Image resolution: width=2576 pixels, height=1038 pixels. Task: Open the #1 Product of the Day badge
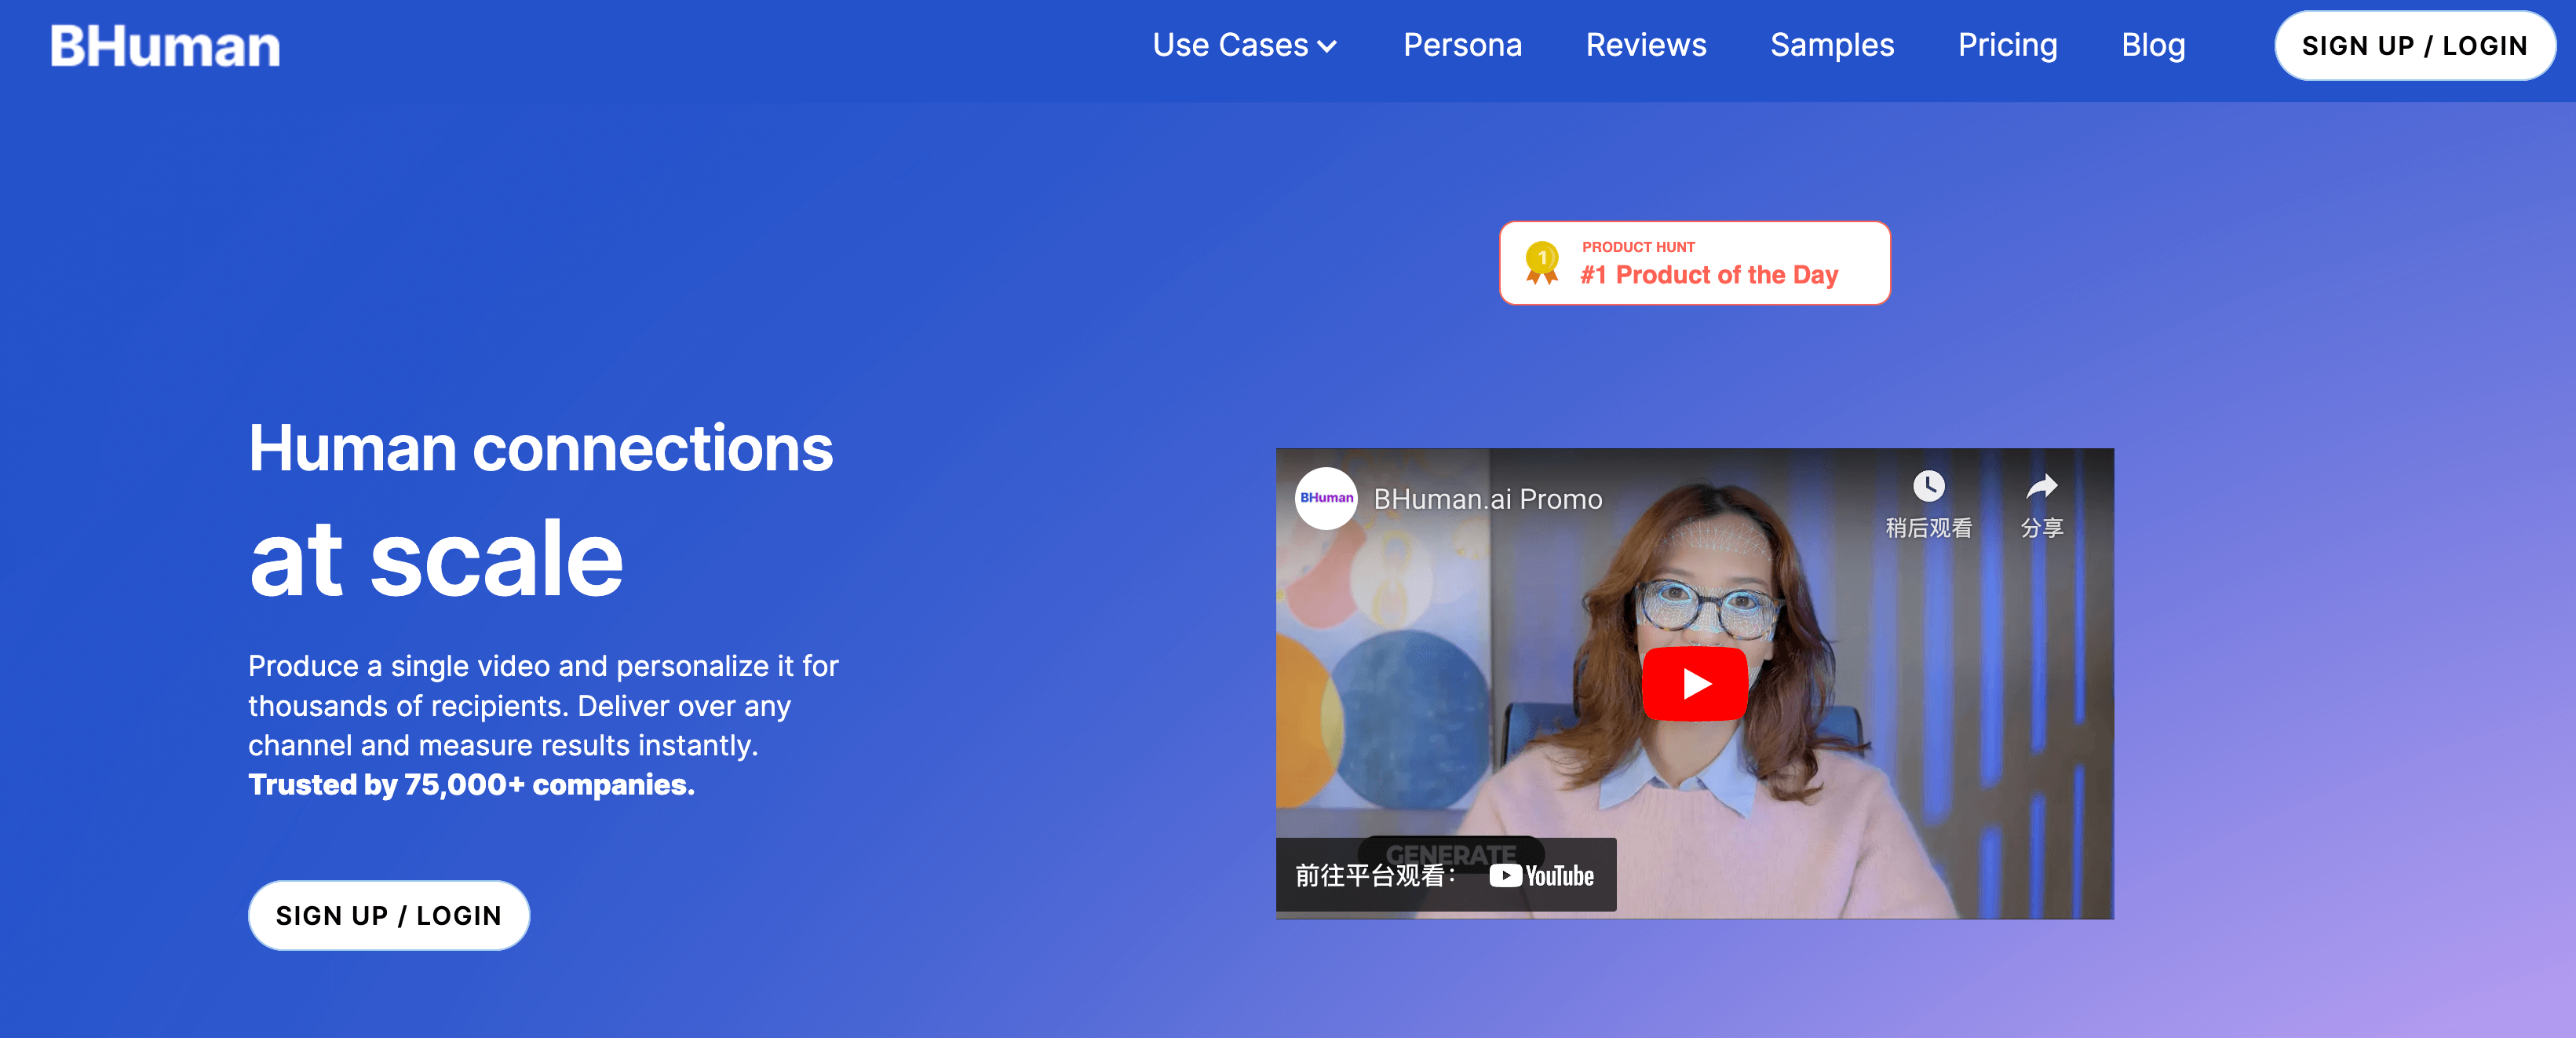point(1709,274)
